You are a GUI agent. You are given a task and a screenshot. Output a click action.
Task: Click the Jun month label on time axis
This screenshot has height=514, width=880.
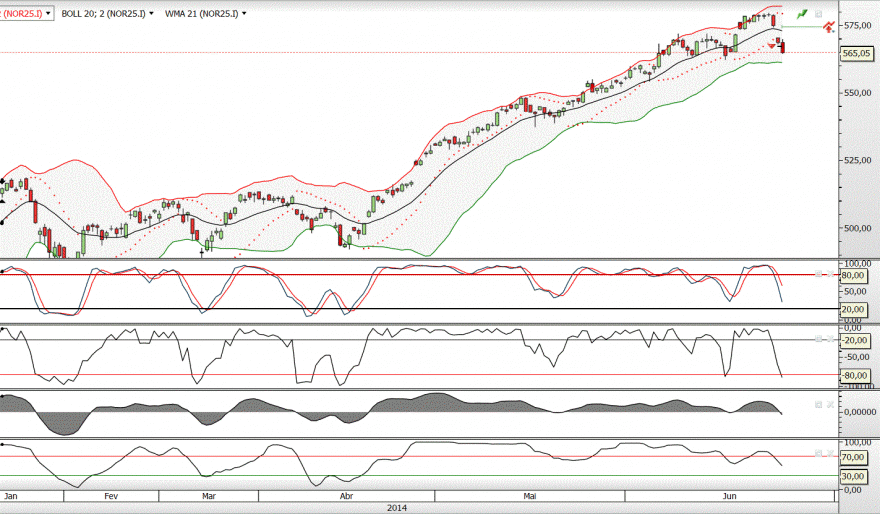tap(730, 496)
